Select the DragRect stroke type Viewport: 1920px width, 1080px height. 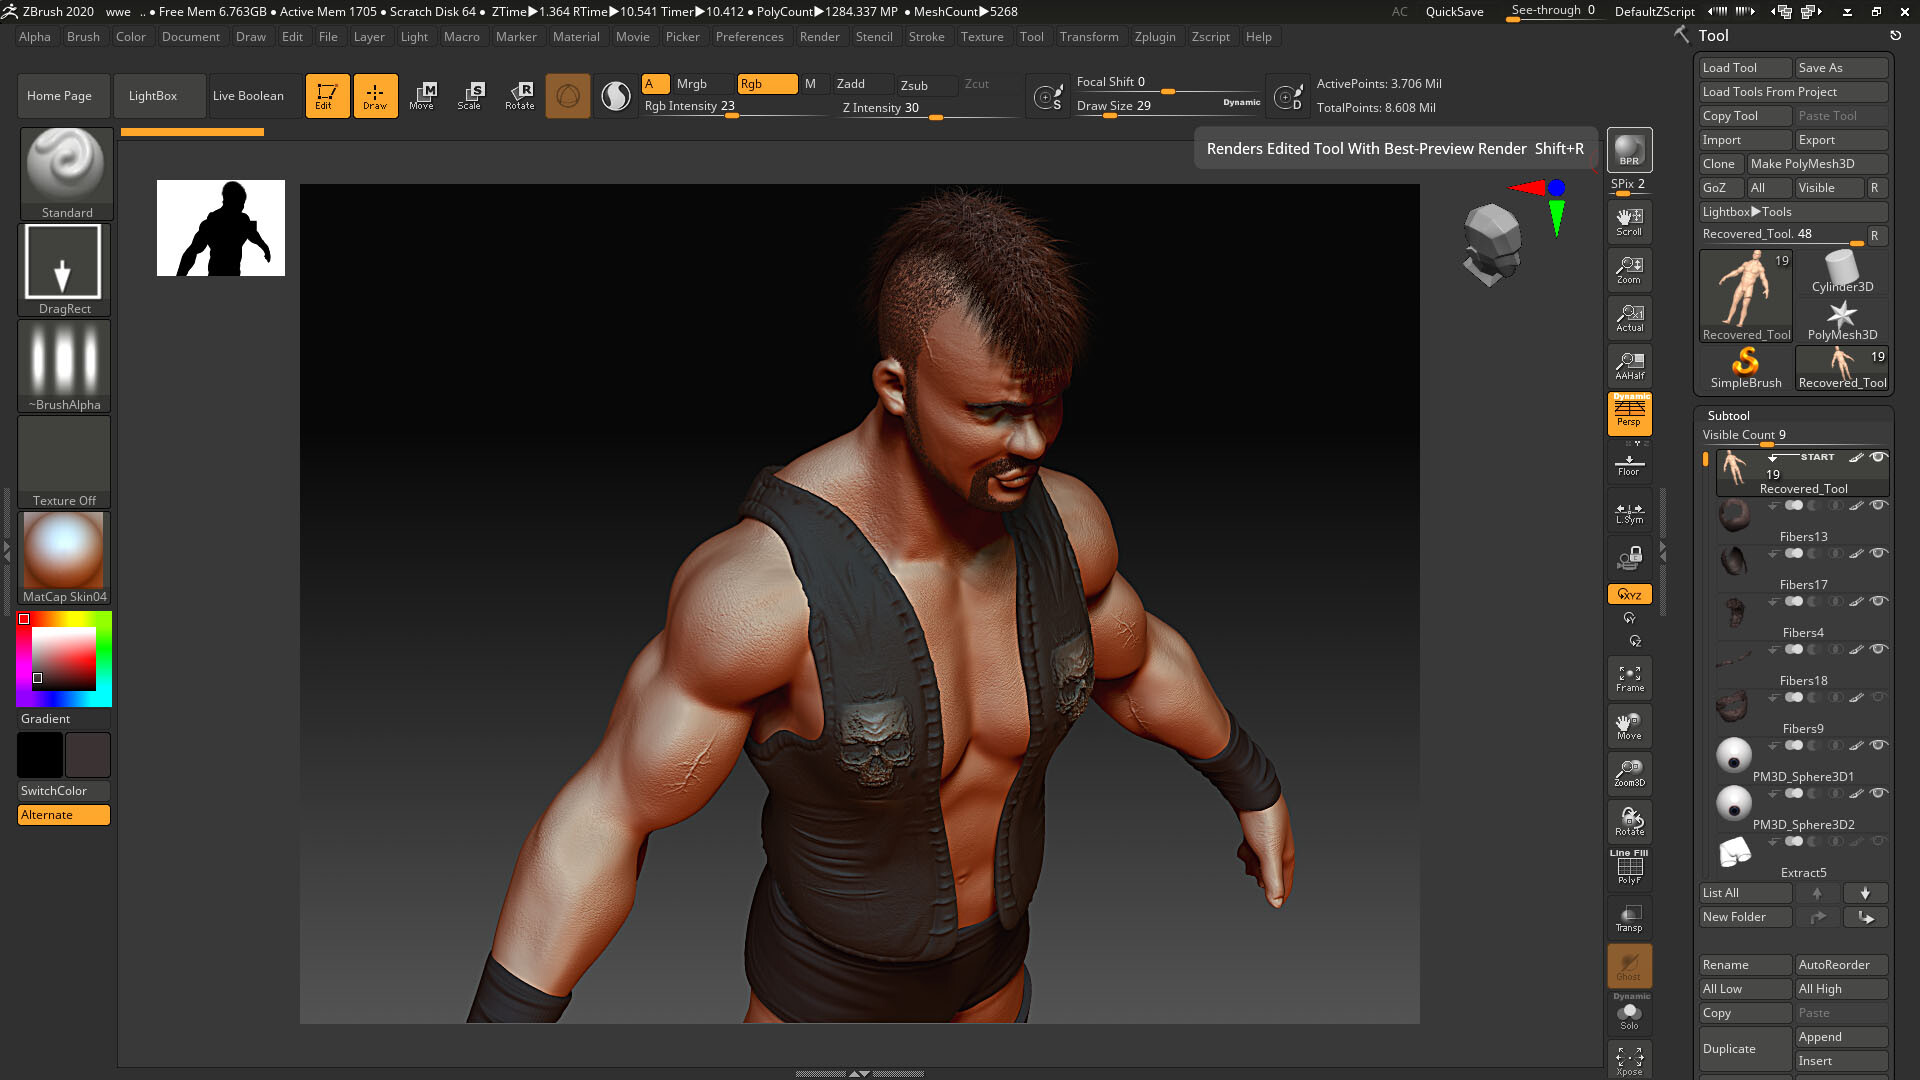pos(64,262)
